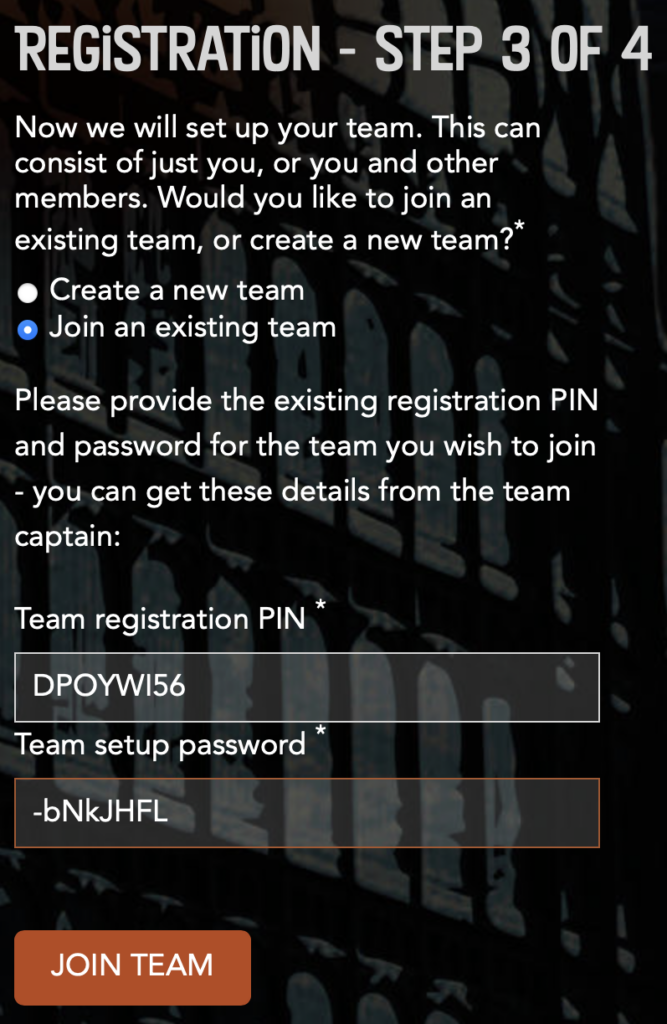The width and height of the screenshot is (667, 1024).
Task: Click the asterisk after the create a new team question
Action: click(x=519, y=227)
